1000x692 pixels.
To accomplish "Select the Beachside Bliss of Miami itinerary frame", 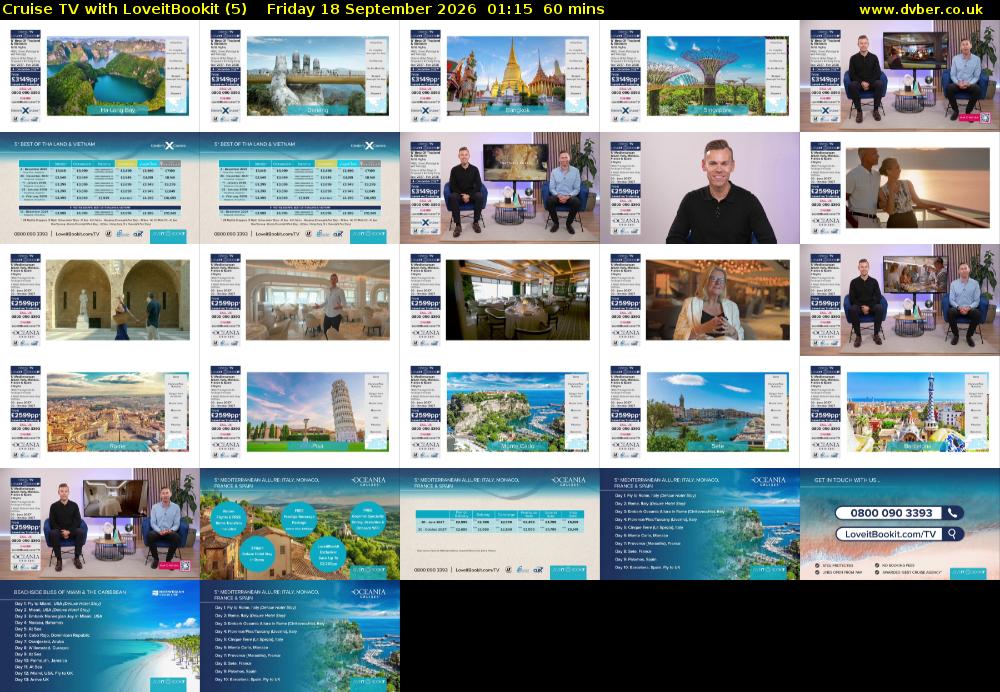I will coord(99,636).
